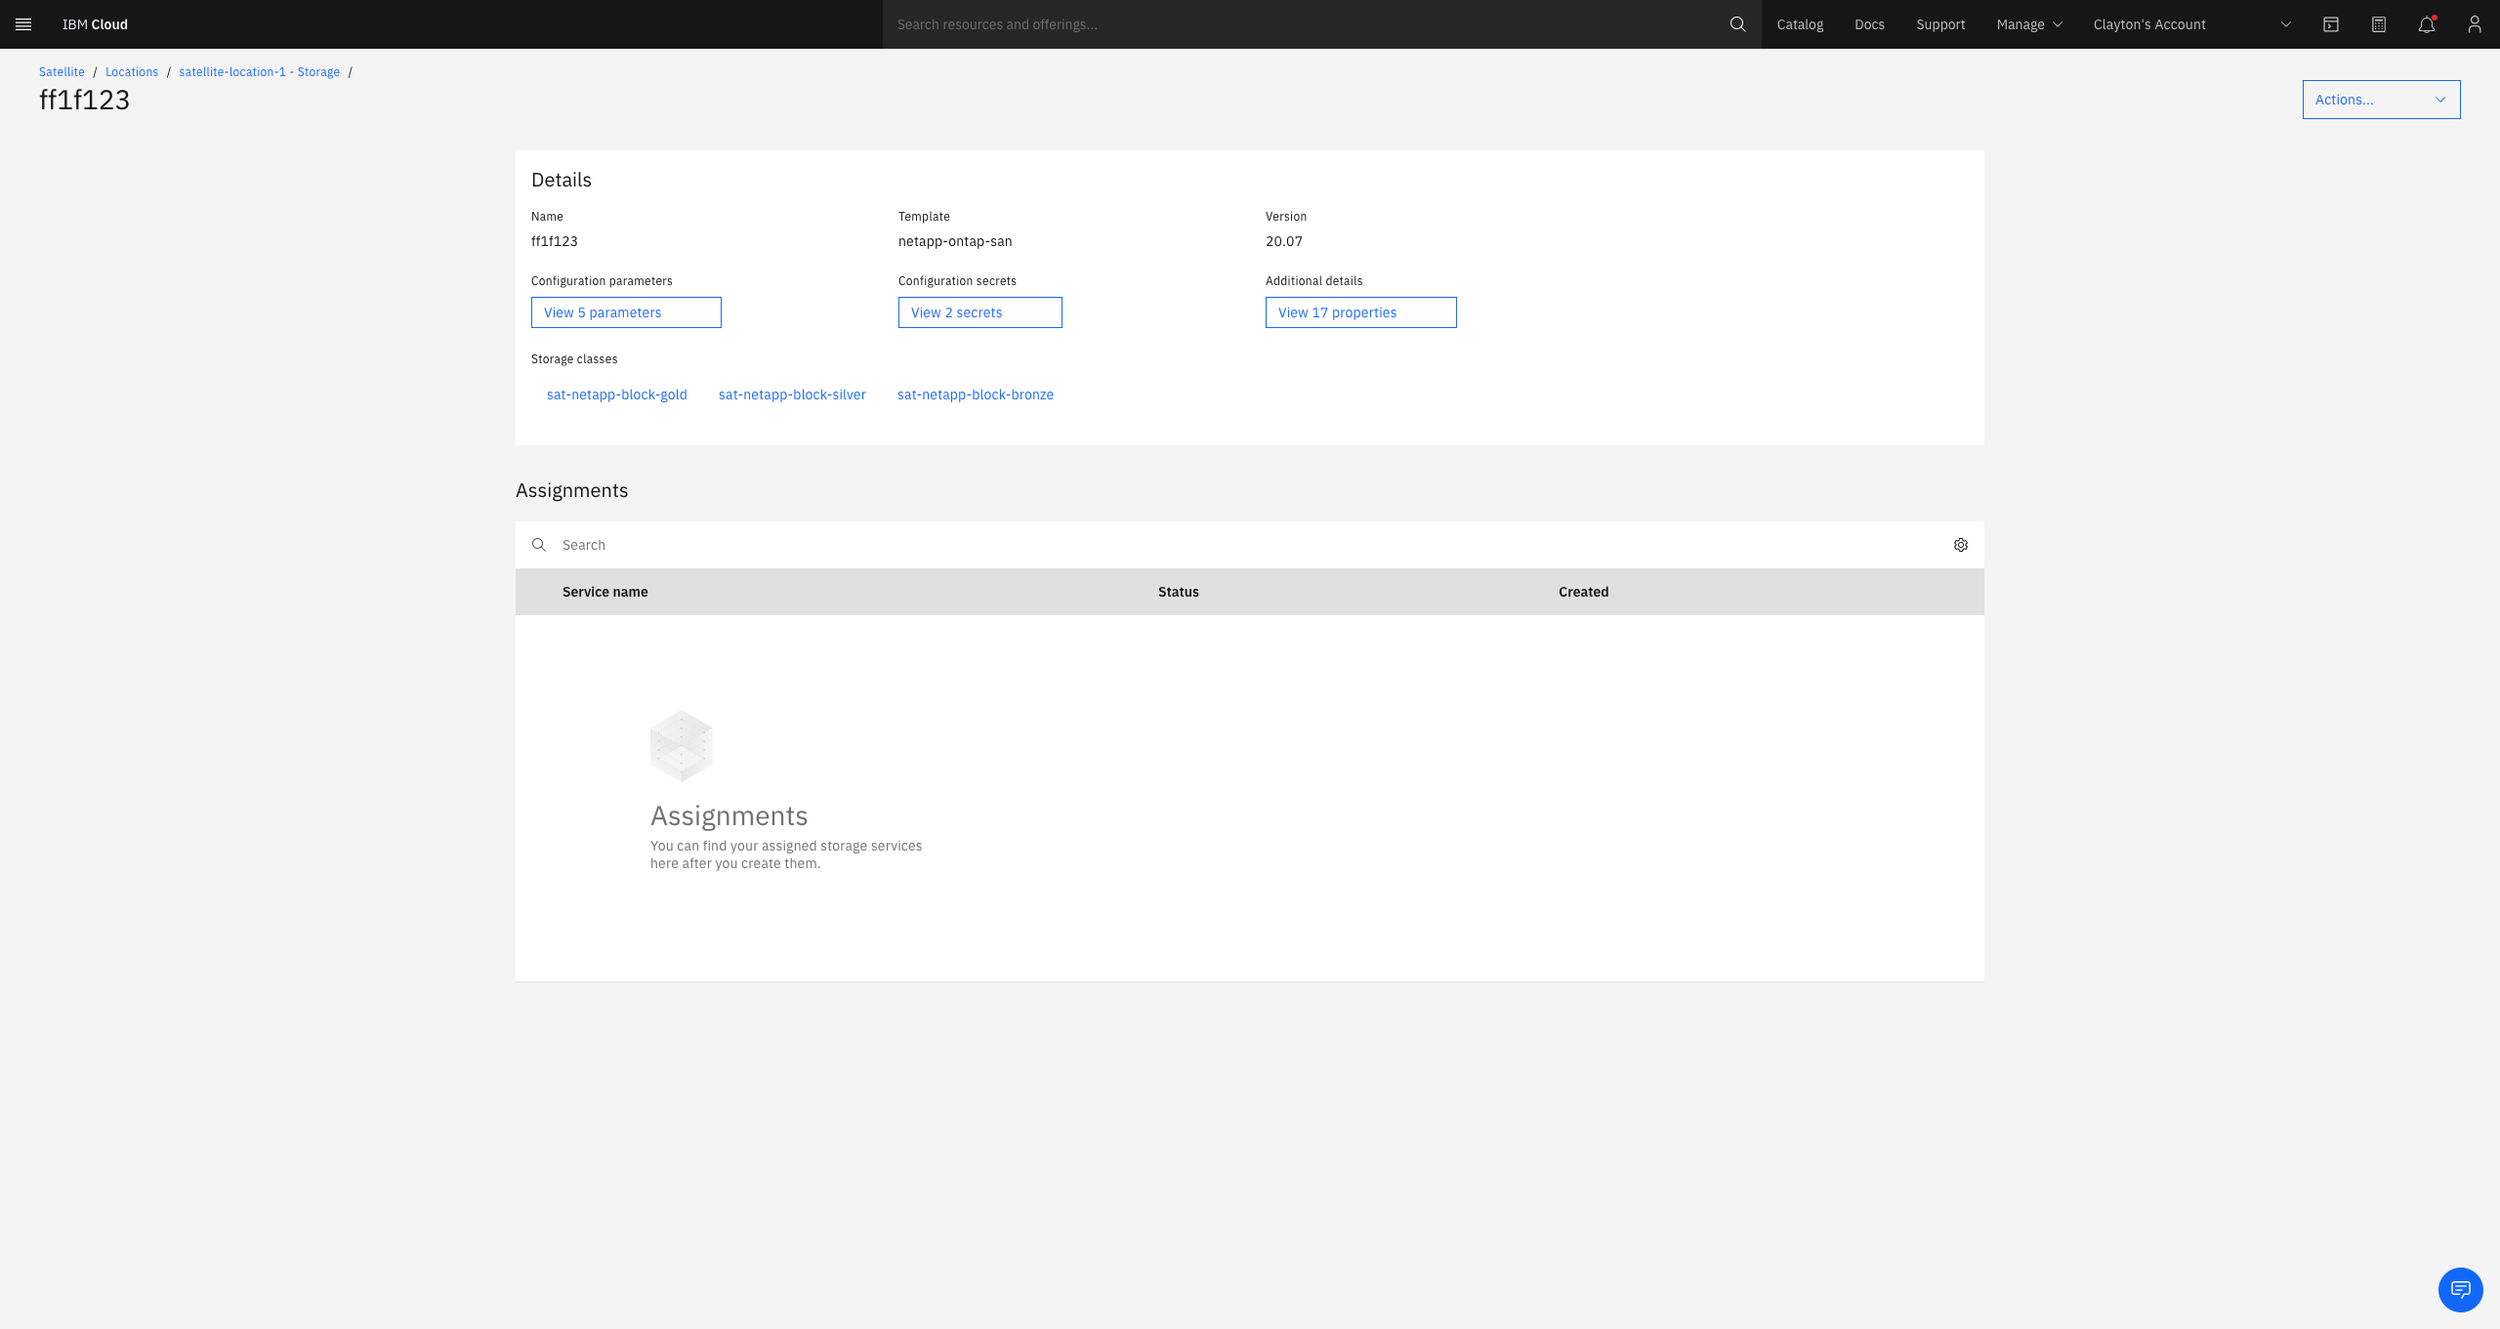Open the user profile avatar icon
Screen dimensions: 2500x1329
[x=2474, y=24]
